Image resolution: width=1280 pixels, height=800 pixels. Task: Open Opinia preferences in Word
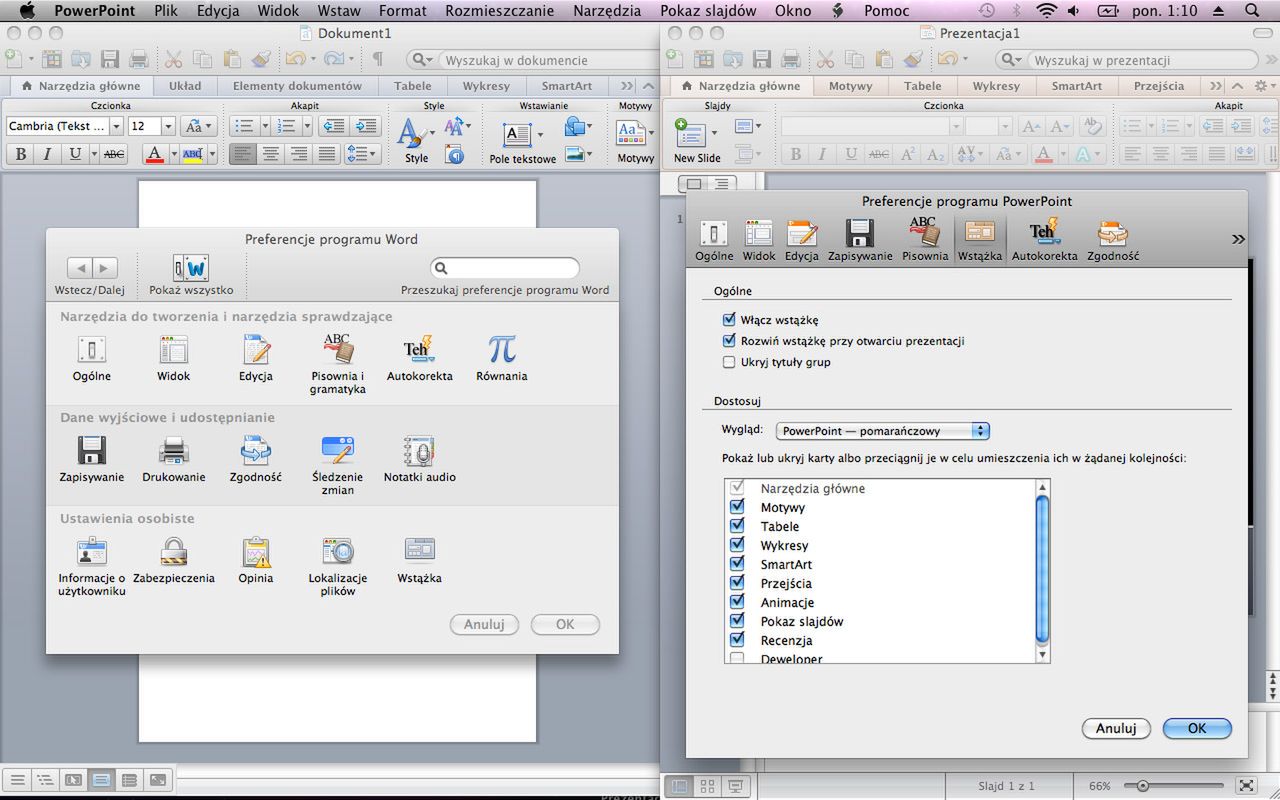click(256, 561)
